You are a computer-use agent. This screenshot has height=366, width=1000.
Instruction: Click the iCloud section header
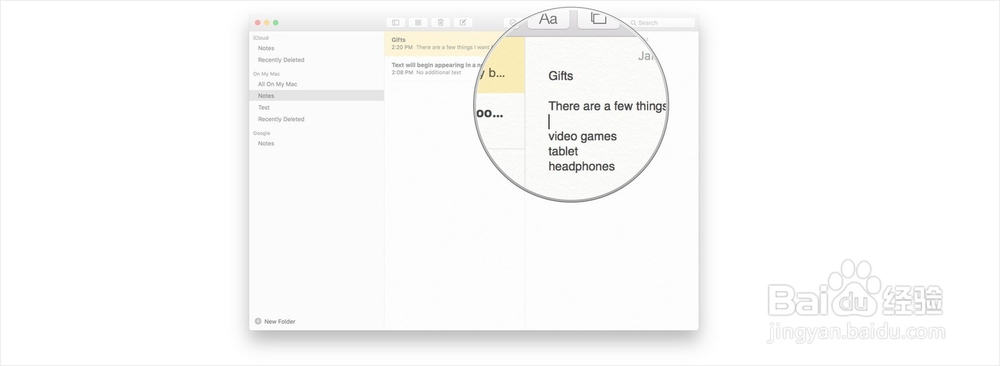click(261, 38)
